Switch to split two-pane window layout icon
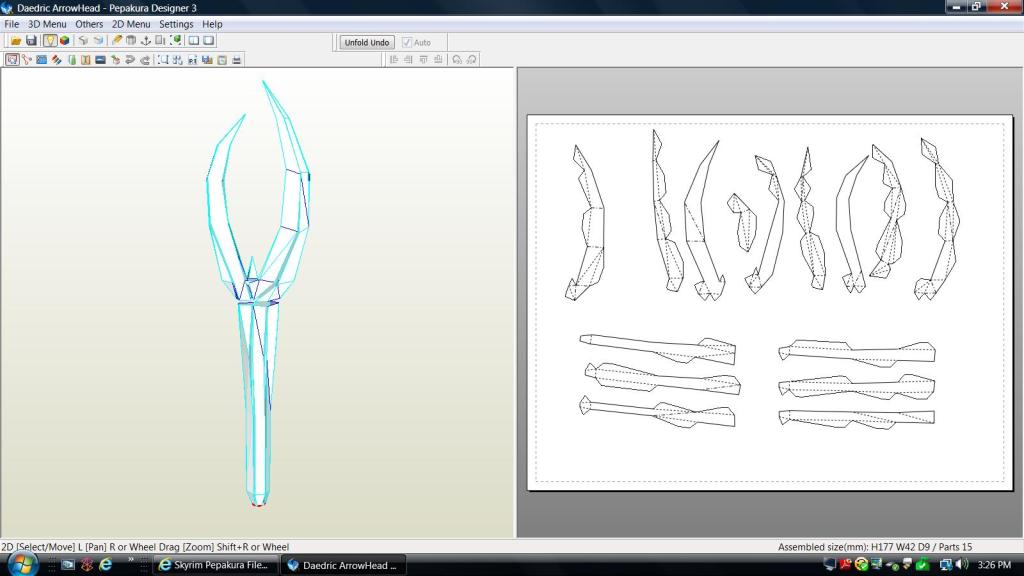 (x=194, y=40)
